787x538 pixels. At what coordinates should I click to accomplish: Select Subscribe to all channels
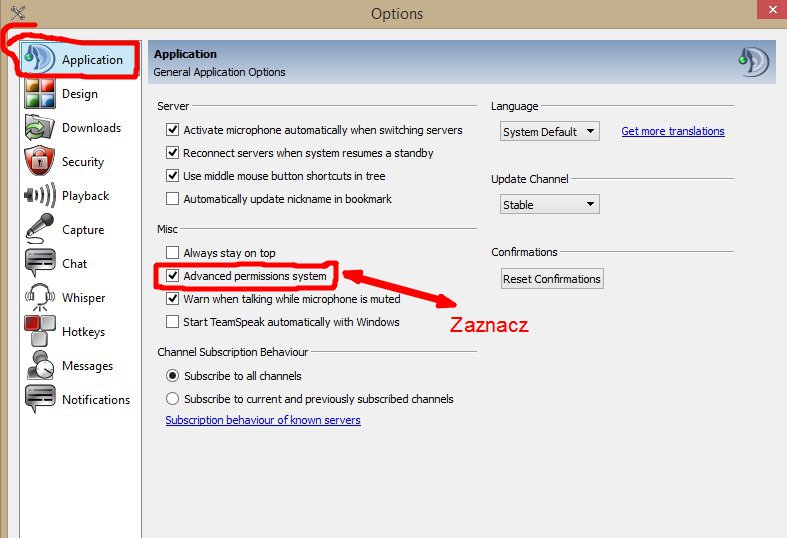point(172,375)
